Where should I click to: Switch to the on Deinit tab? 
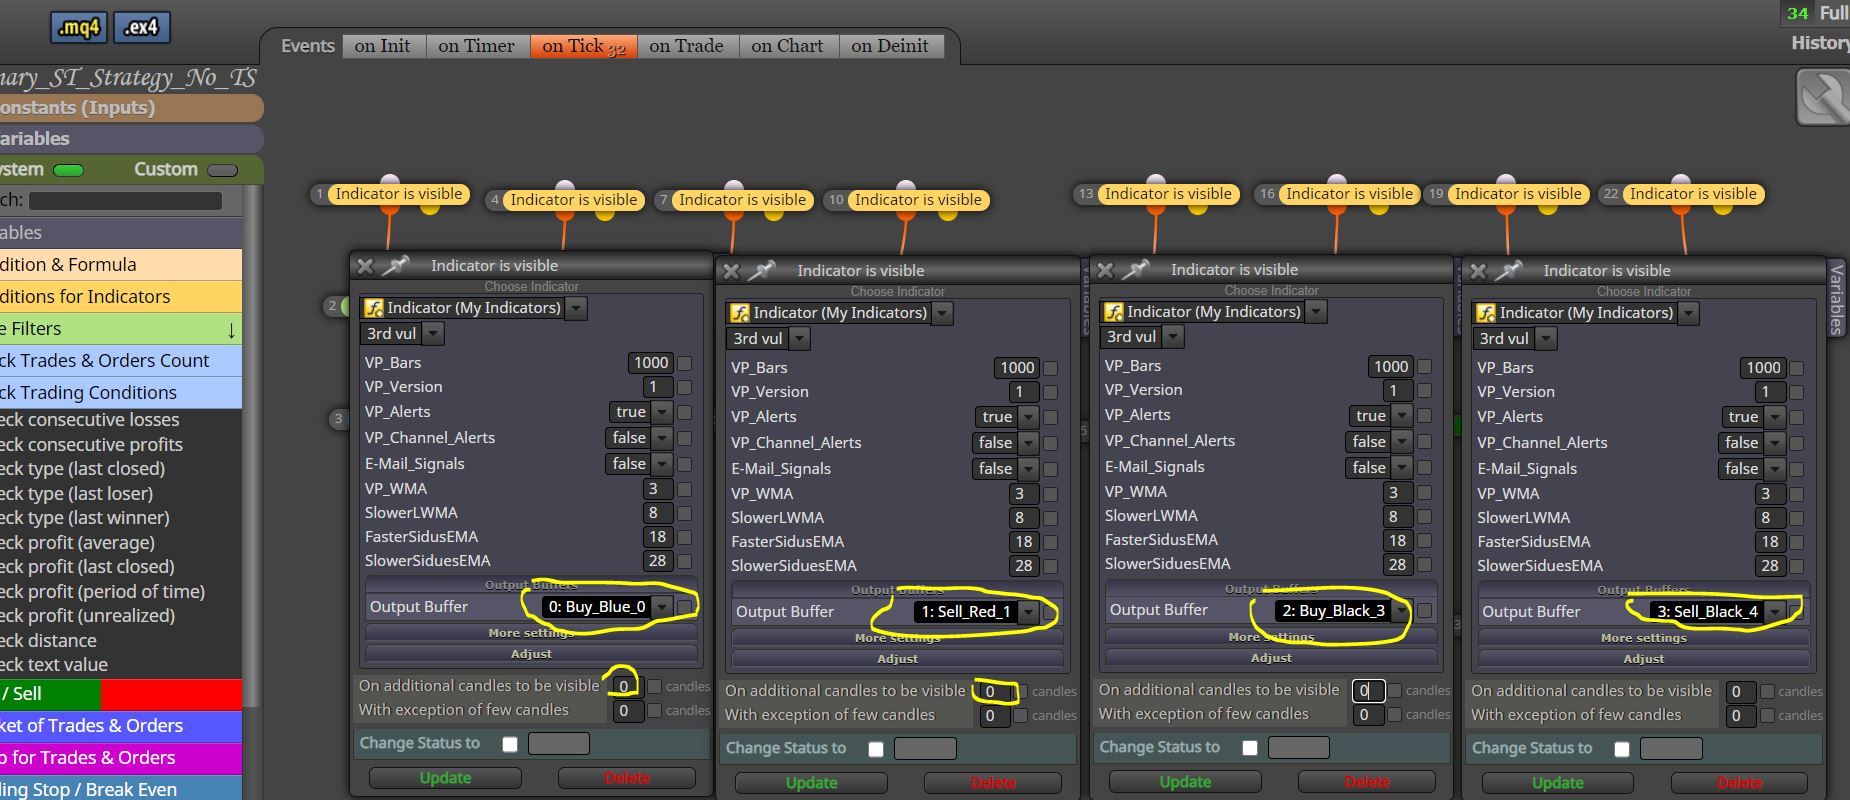tap(890, 46)
